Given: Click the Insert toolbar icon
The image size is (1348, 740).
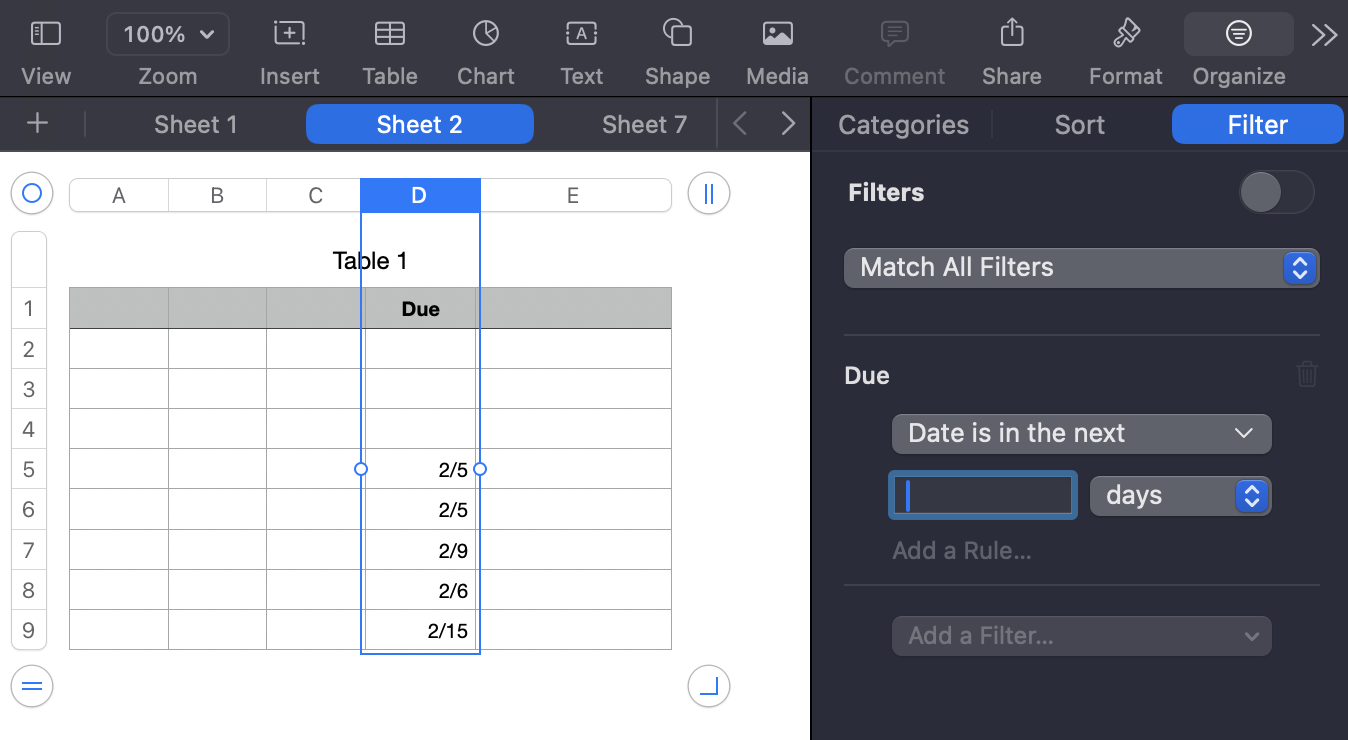Looking at the screenshot, I should pos(289,34).
